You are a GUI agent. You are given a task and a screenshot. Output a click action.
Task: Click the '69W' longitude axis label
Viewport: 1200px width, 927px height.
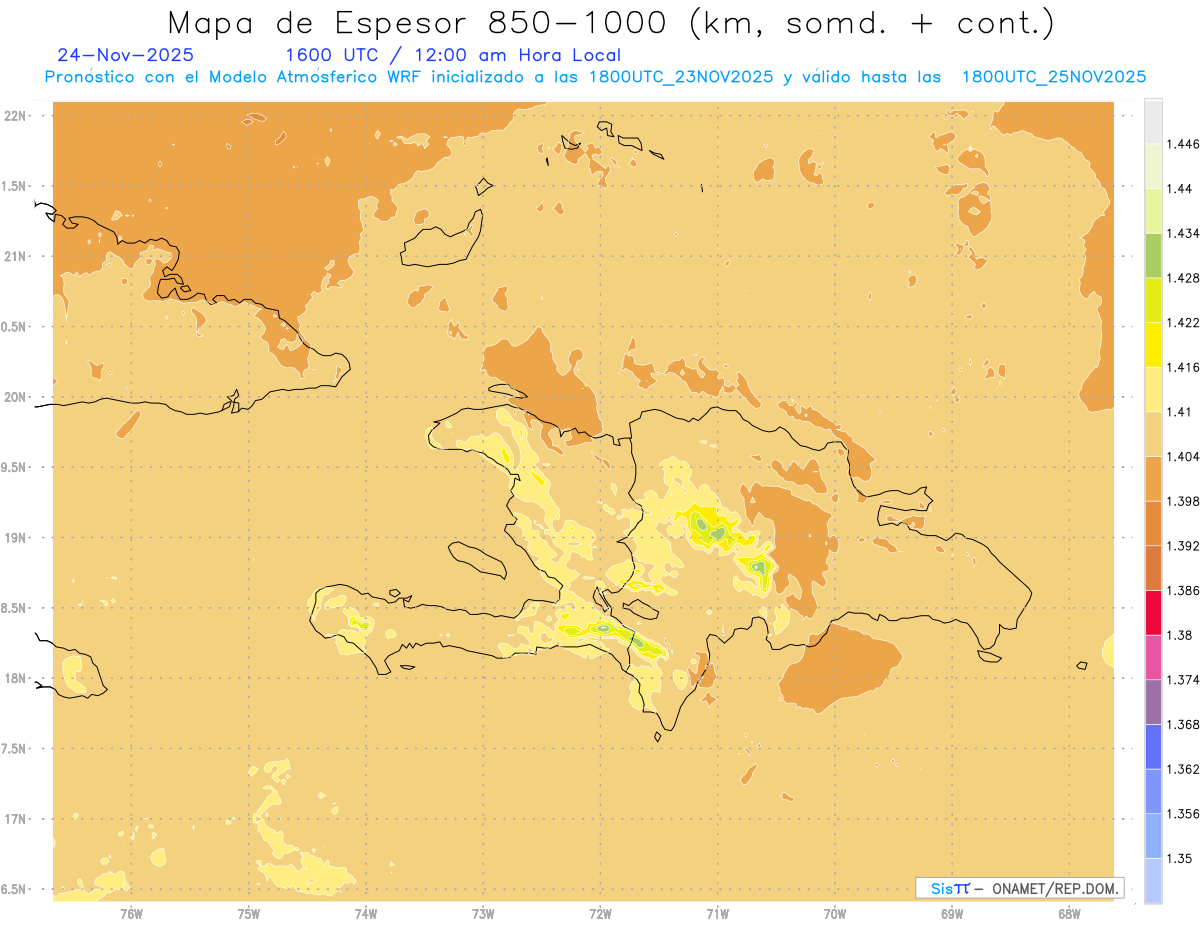(x=952, y=914)
